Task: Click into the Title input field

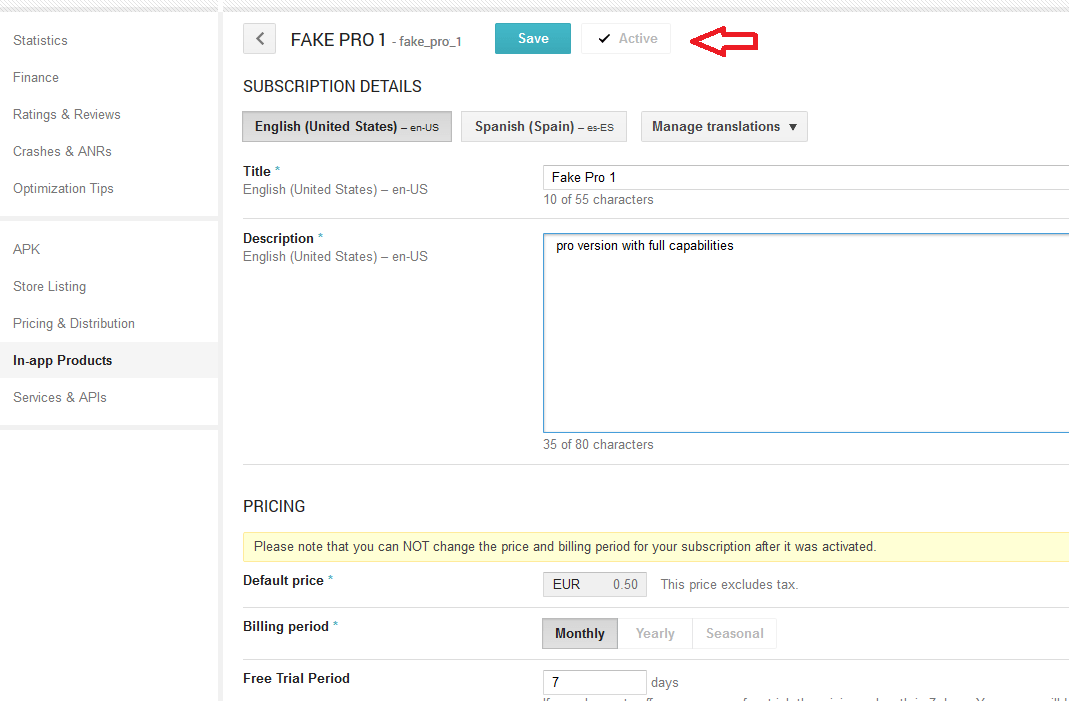Action: [806, 177]
